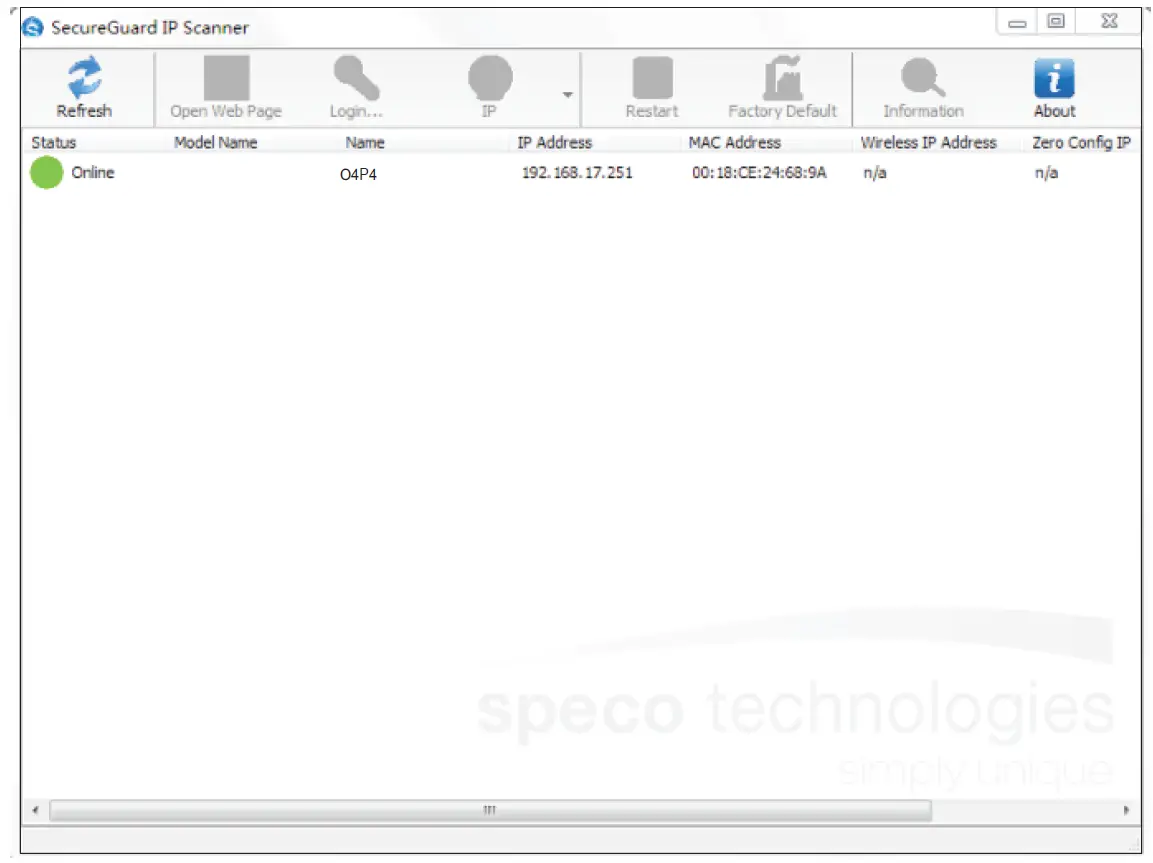Sort devices by MAC Address column

pyautogui.click(x=735, y=142)
